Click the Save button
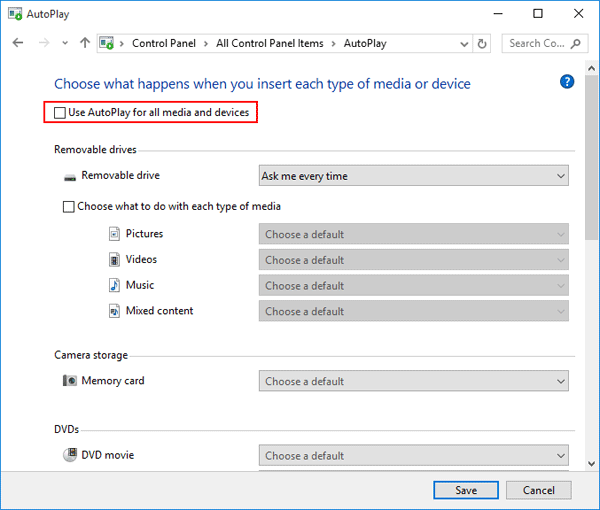The width and height of the screenshot is (600, 510). point(466,490)
